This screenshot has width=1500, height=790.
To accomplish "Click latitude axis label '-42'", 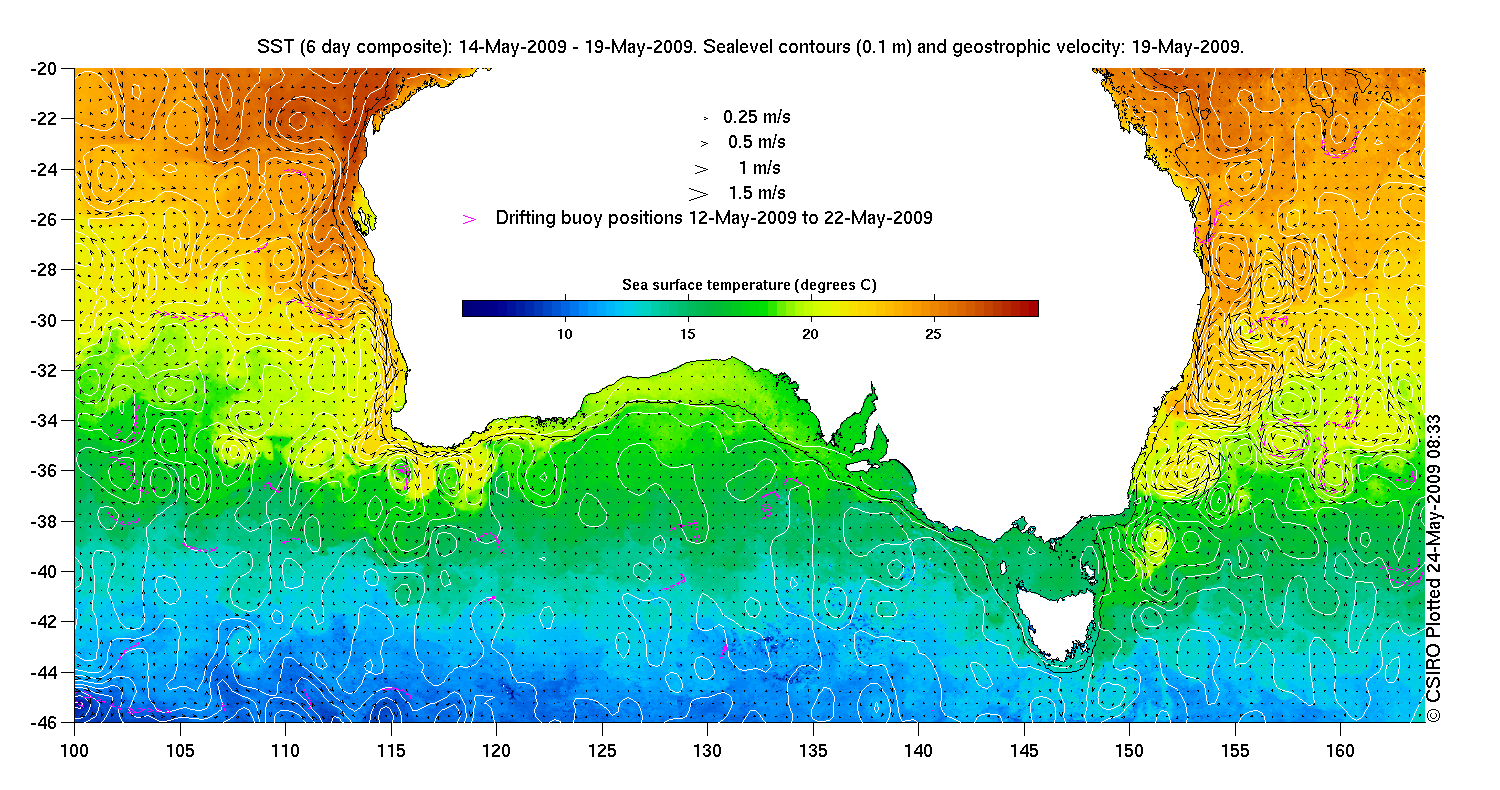I will (46, 621).
